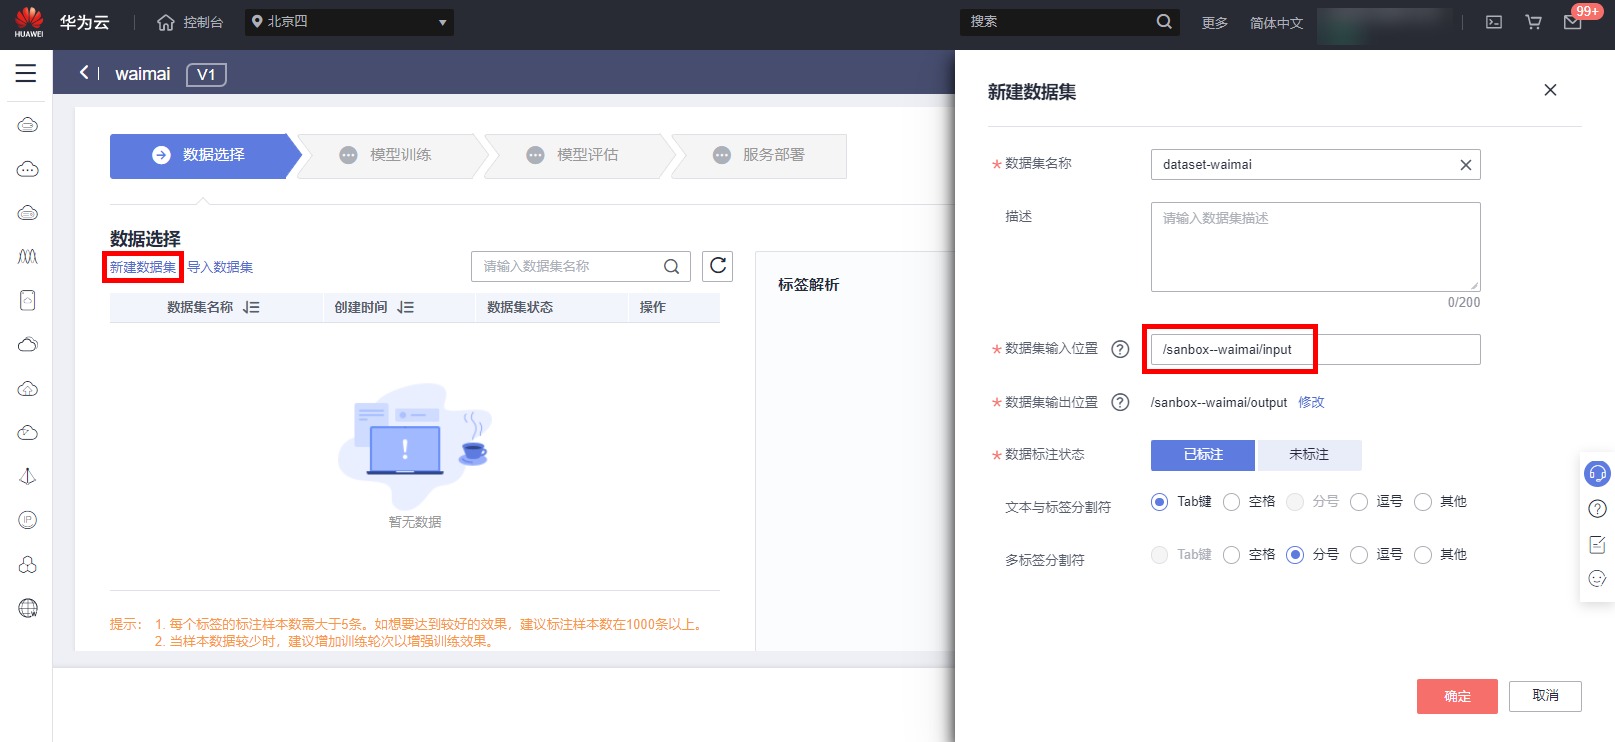Click the 描述 description text area
The height and width of the screenshot is (742, 1615).
(1314, 247)
